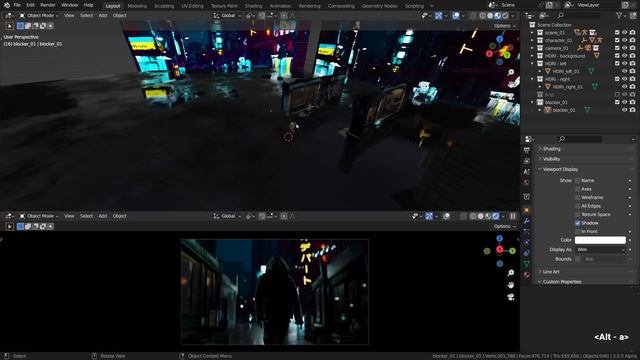This screenshot has width=640, height=360.
Task: Enable the Show Name checkbox
Action: tap(578, 180)
